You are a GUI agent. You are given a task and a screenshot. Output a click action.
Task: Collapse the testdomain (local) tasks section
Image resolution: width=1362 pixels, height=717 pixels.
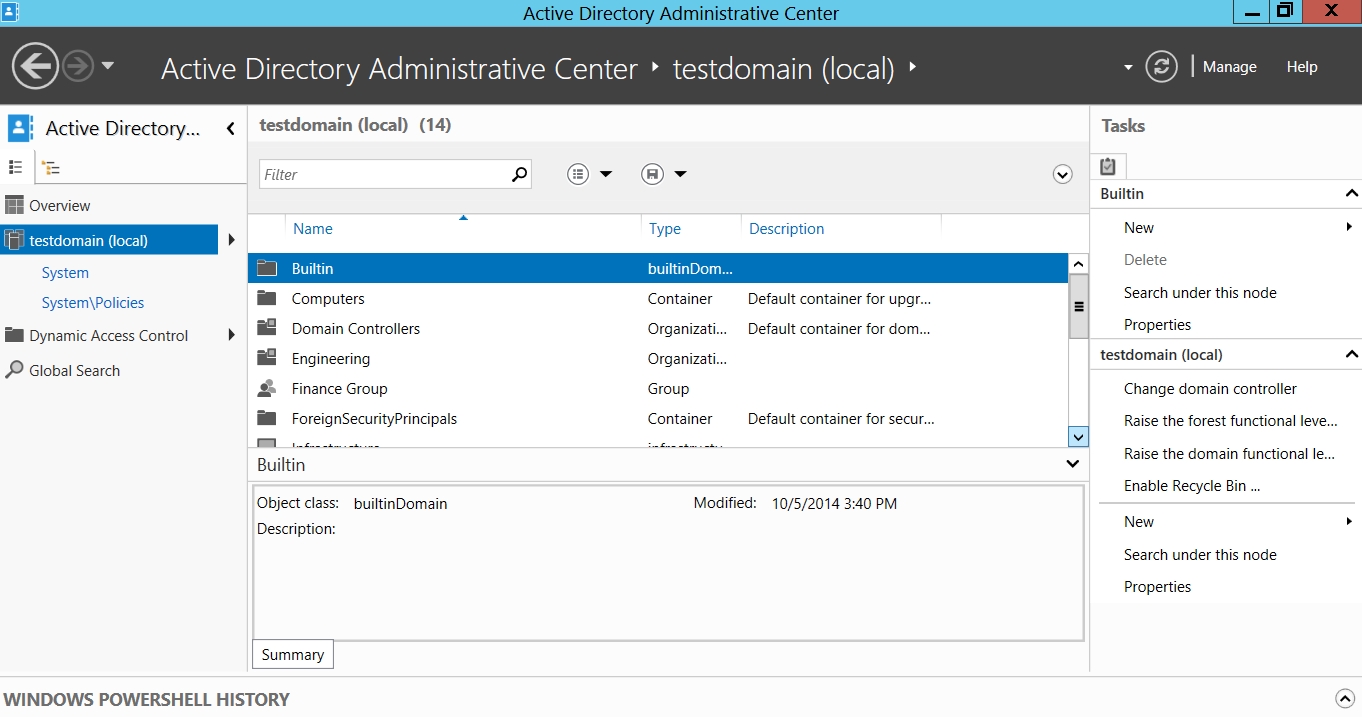click(1352, 355)
